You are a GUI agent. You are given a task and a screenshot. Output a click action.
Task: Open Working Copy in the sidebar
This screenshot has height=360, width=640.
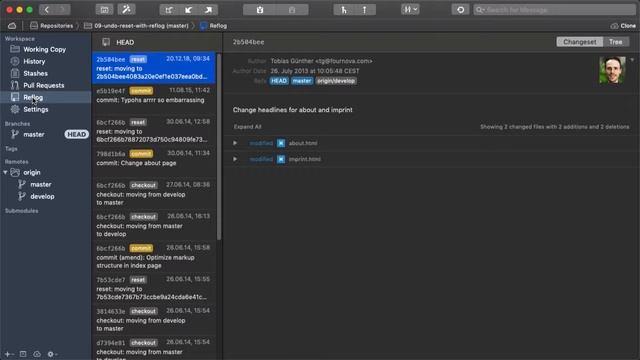(45, 49)
